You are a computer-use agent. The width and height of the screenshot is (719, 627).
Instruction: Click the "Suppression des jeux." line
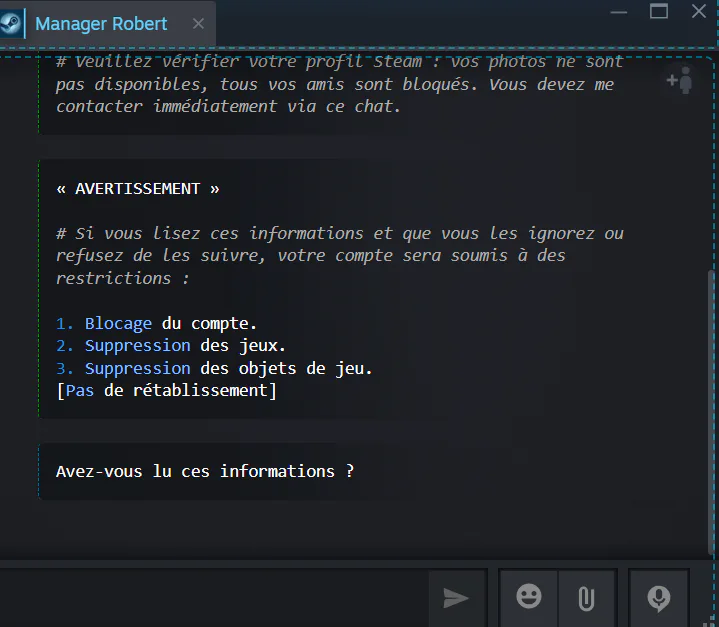click(x=171, y=346)
